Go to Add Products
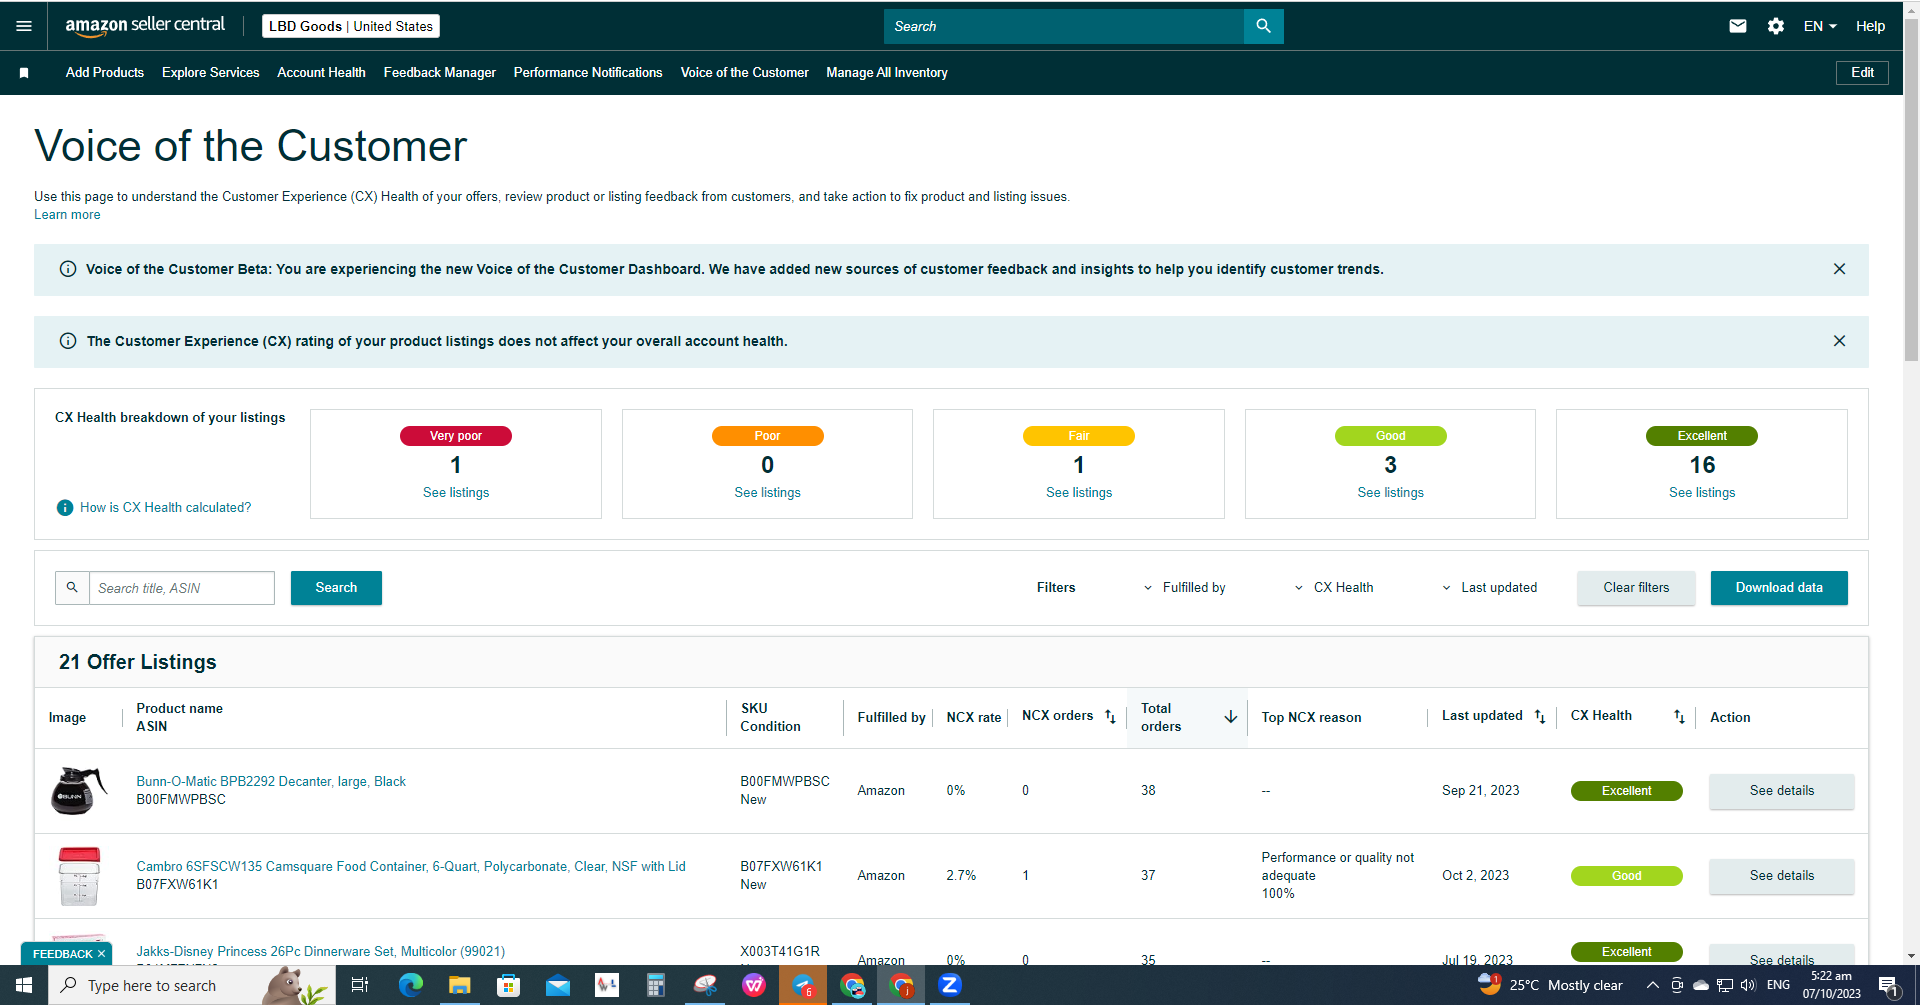Screen dimensions: 1920x1005 (x=105, y=73)
